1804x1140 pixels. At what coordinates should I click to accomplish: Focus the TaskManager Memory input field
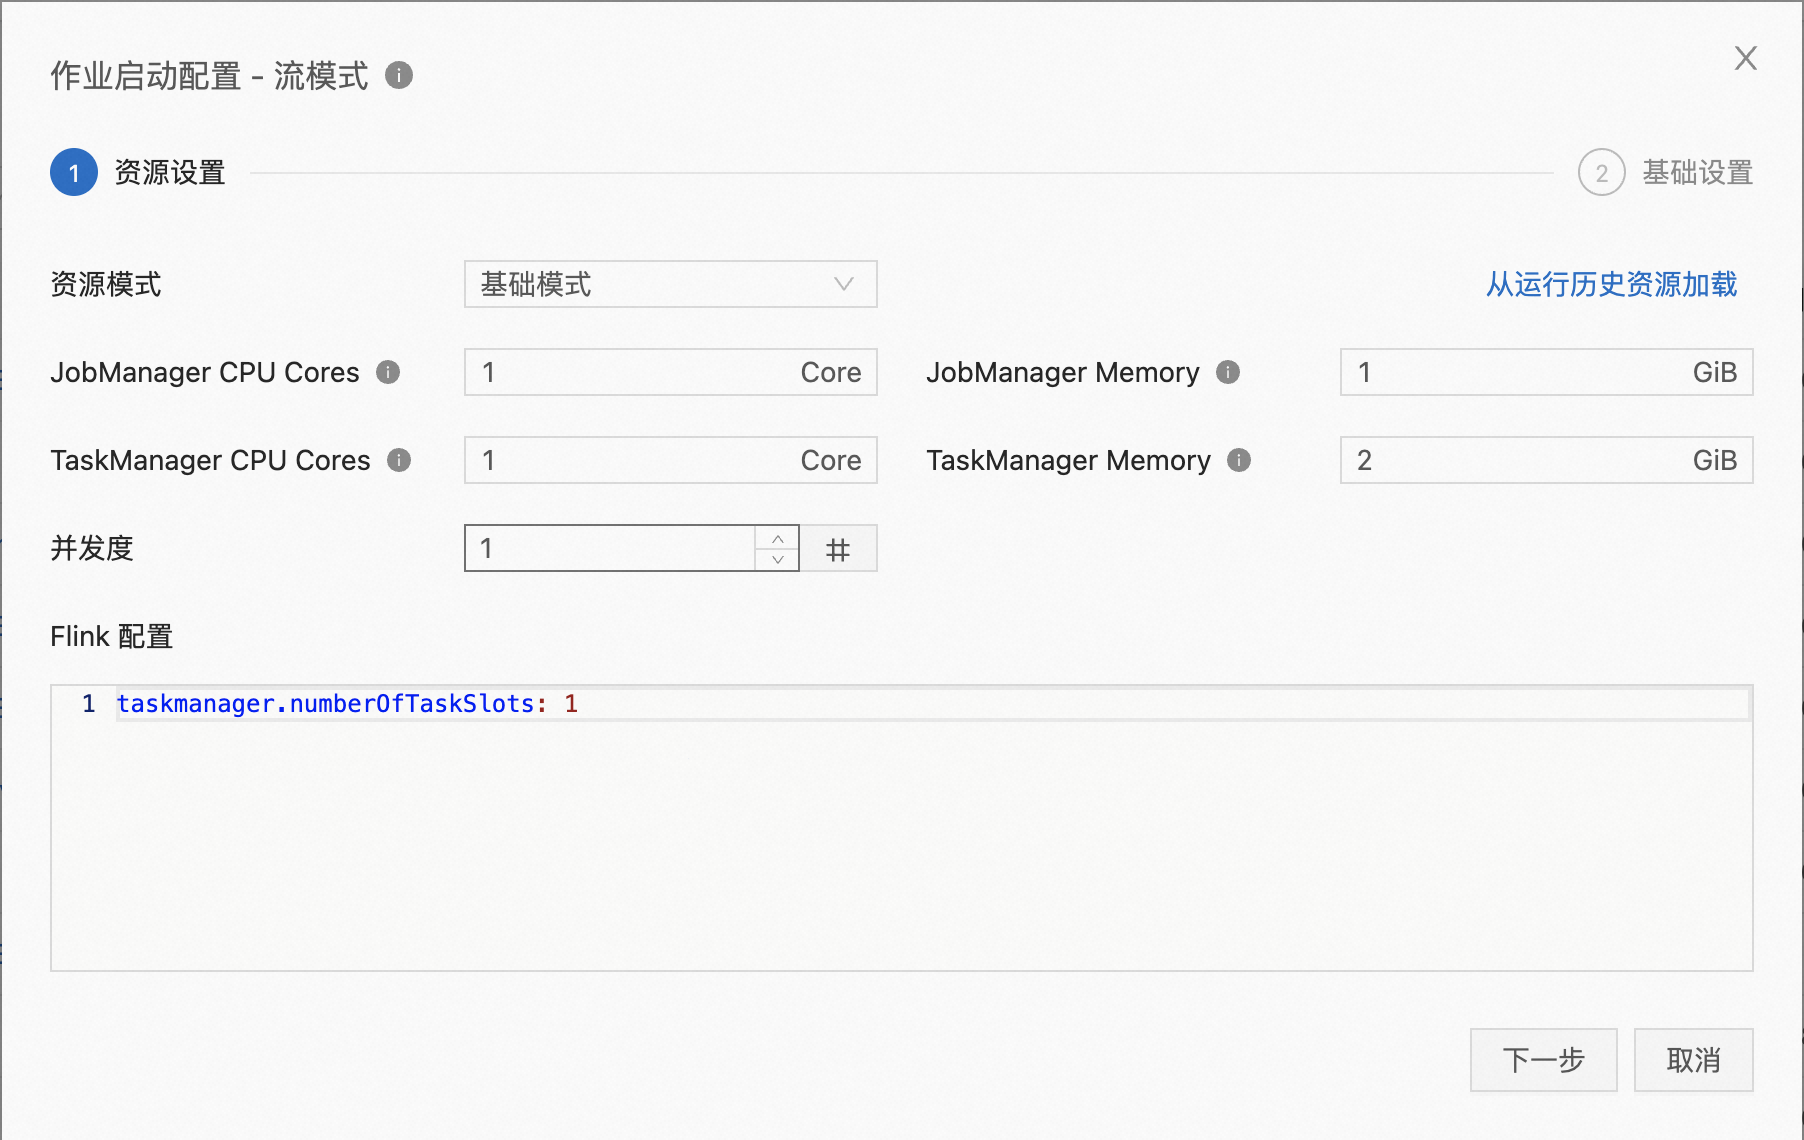[x=1510, y=461]
